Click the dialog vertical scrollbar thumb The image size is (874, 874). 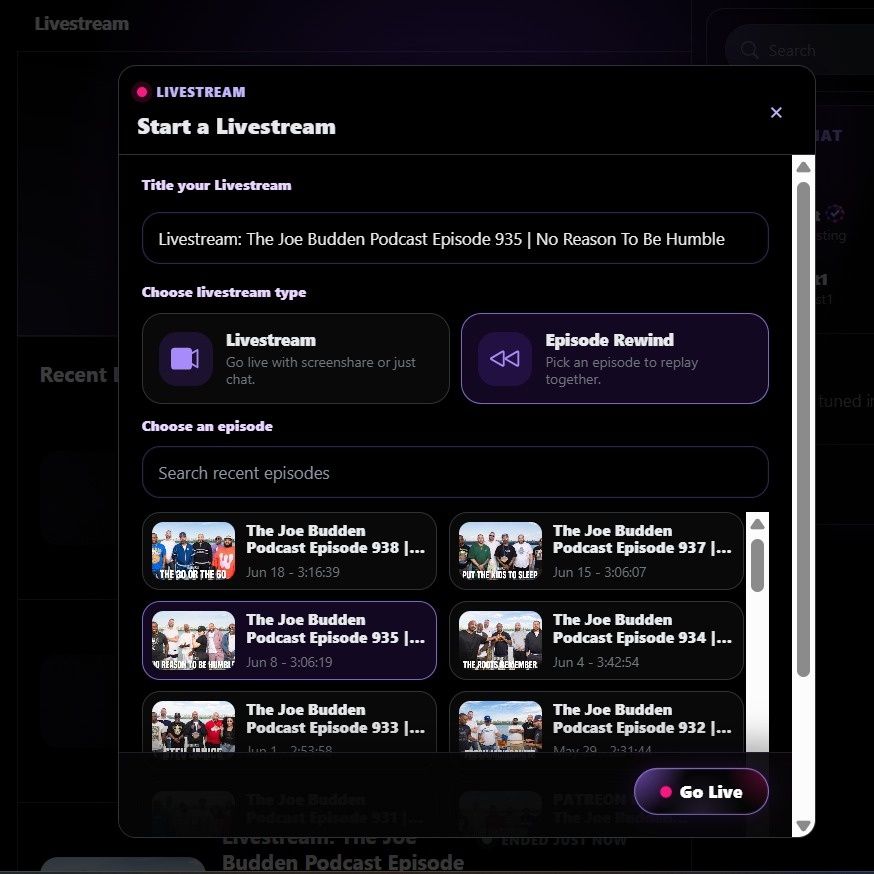(x=803, y=429)
